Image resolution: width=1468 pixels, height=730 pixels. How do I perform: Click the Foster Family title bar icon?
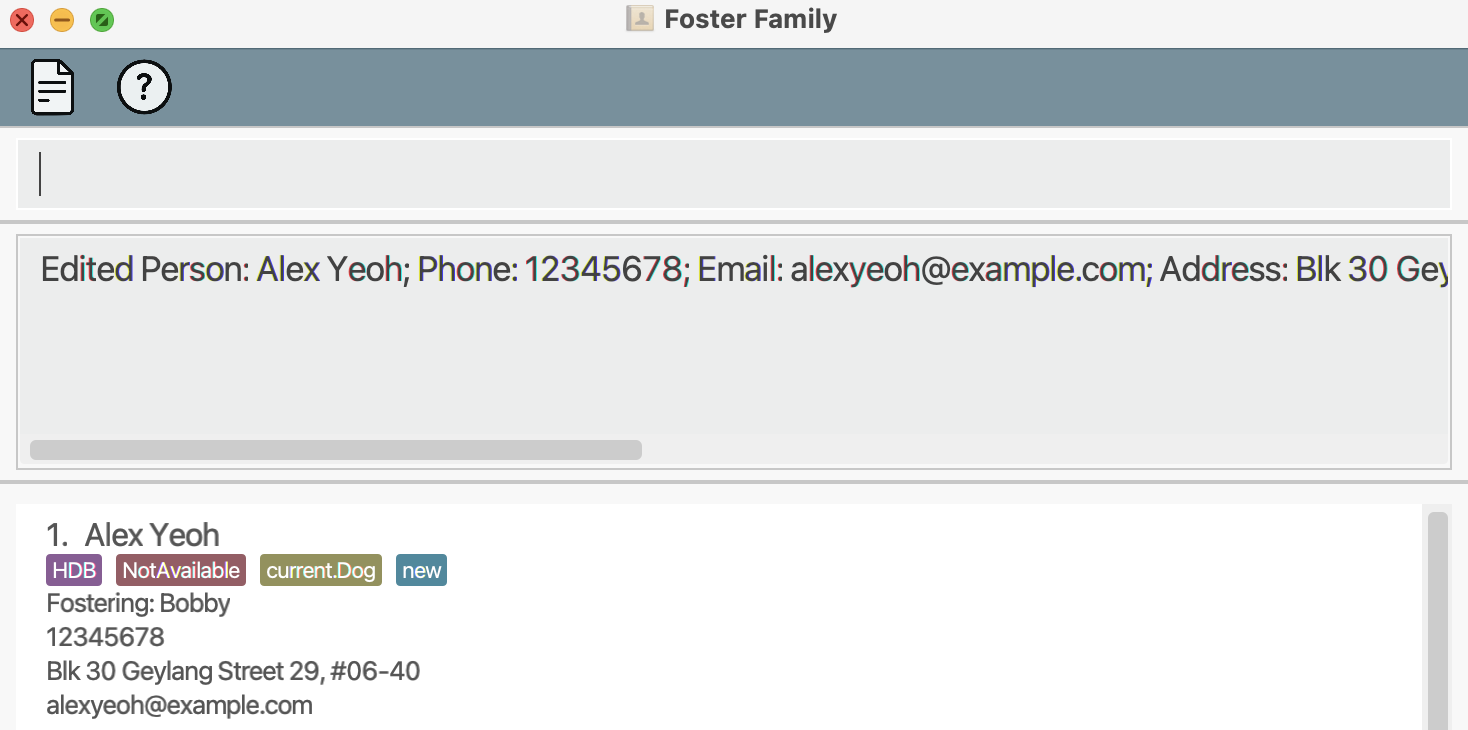tap(639, 19)
